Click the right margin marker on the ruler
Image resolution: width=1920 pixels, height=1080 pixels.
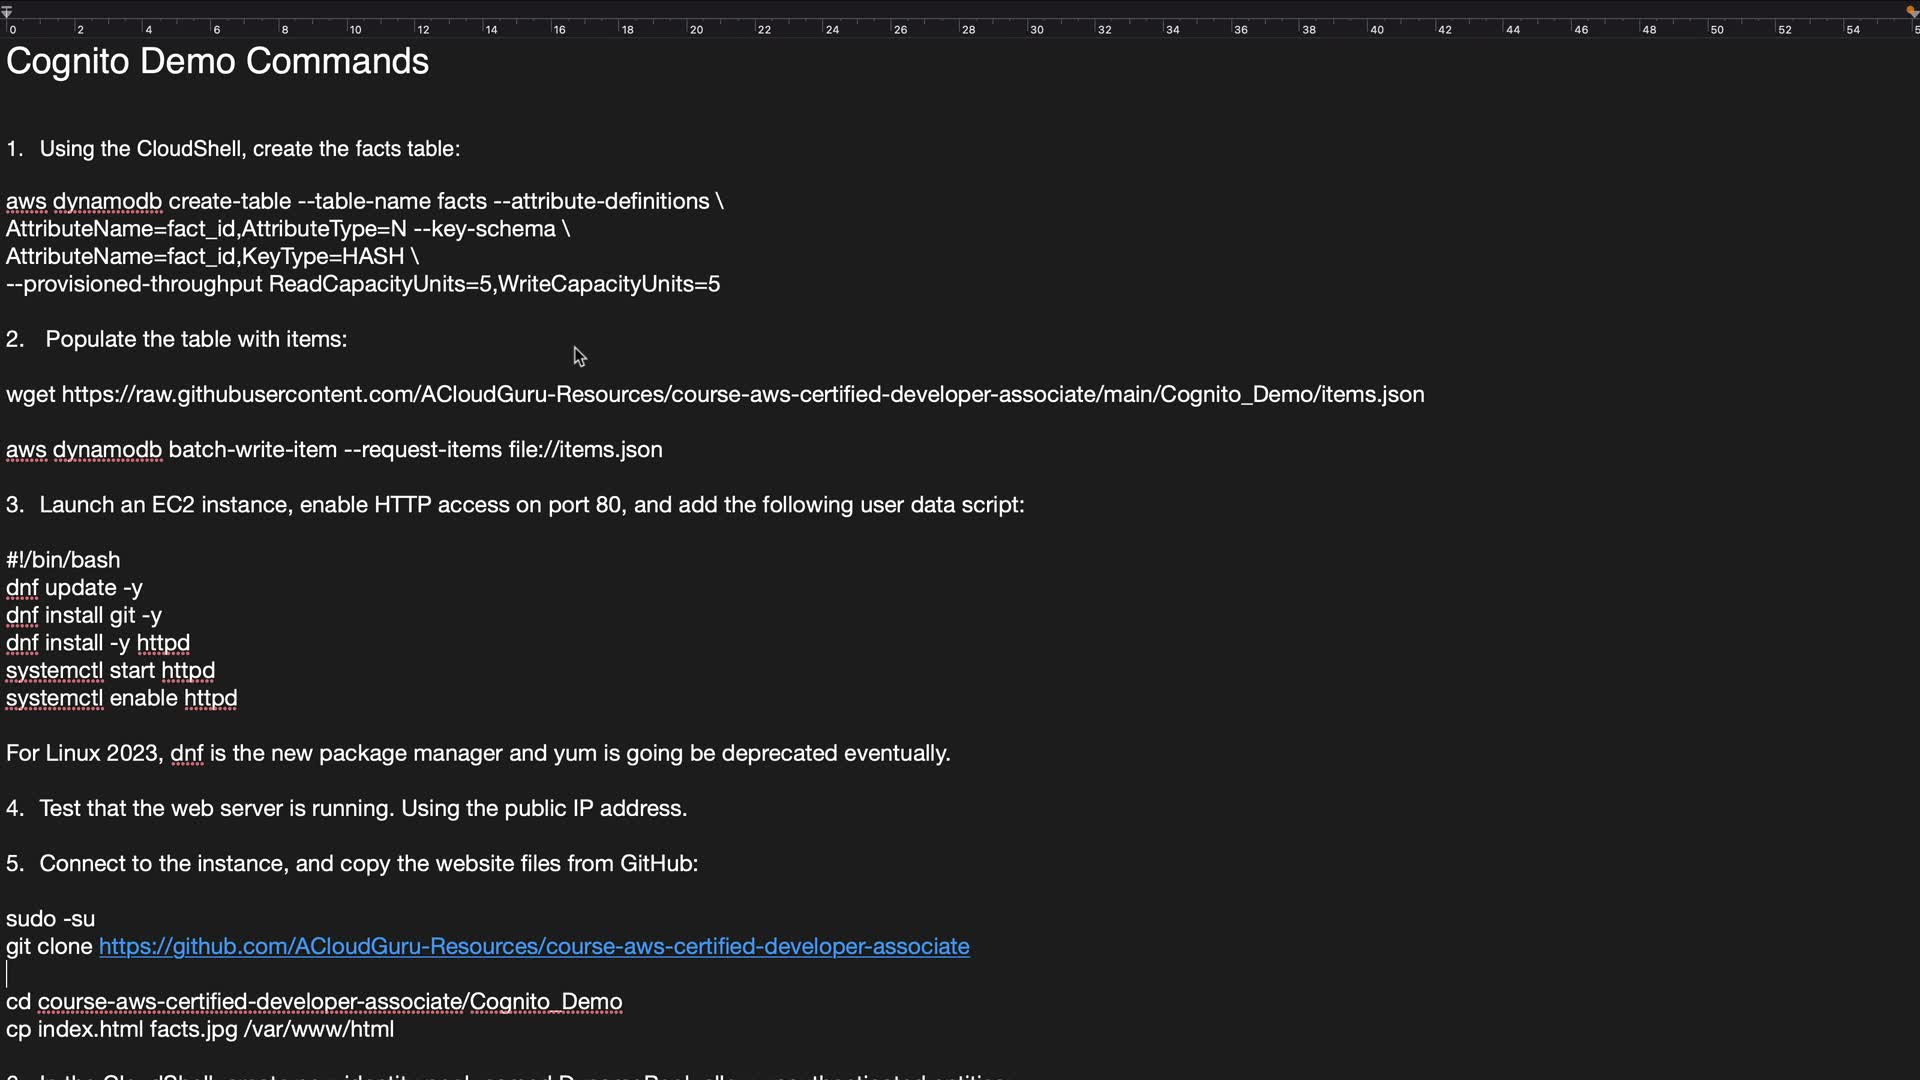click(1912, 12)
